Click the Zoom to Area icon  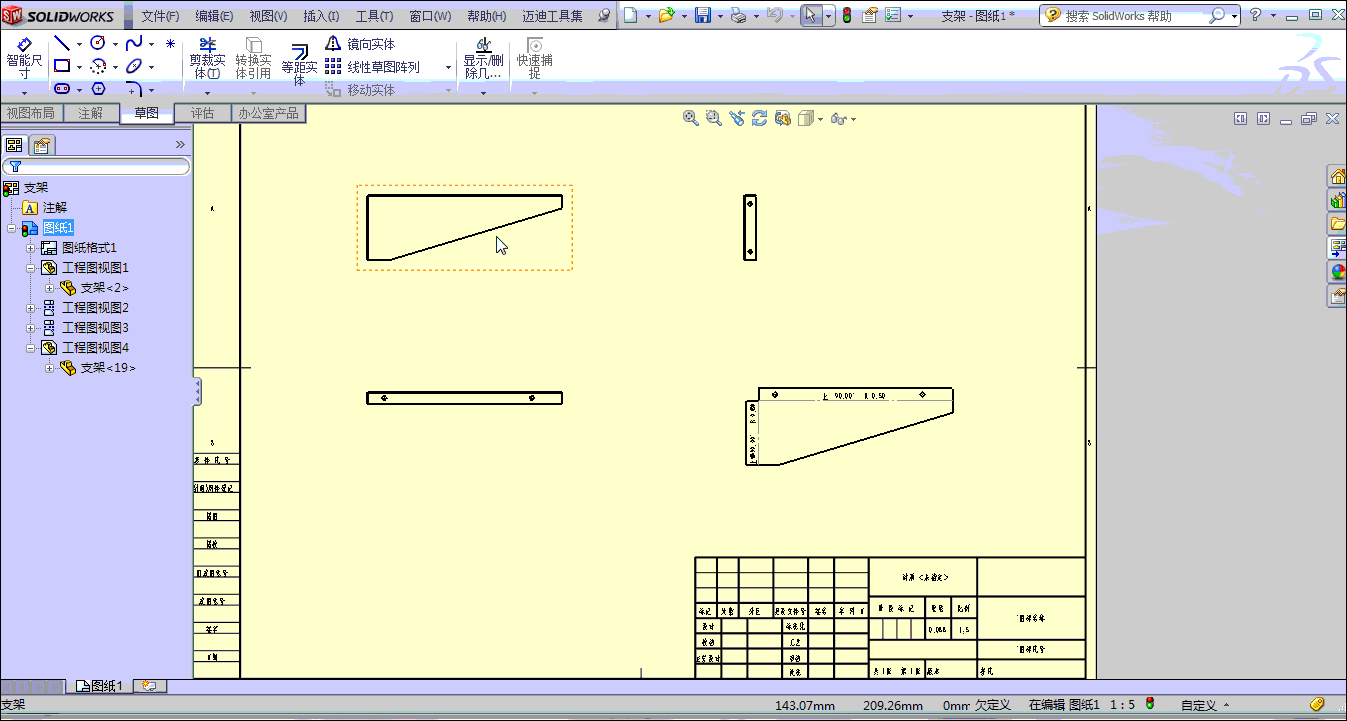tap(713, 118)
